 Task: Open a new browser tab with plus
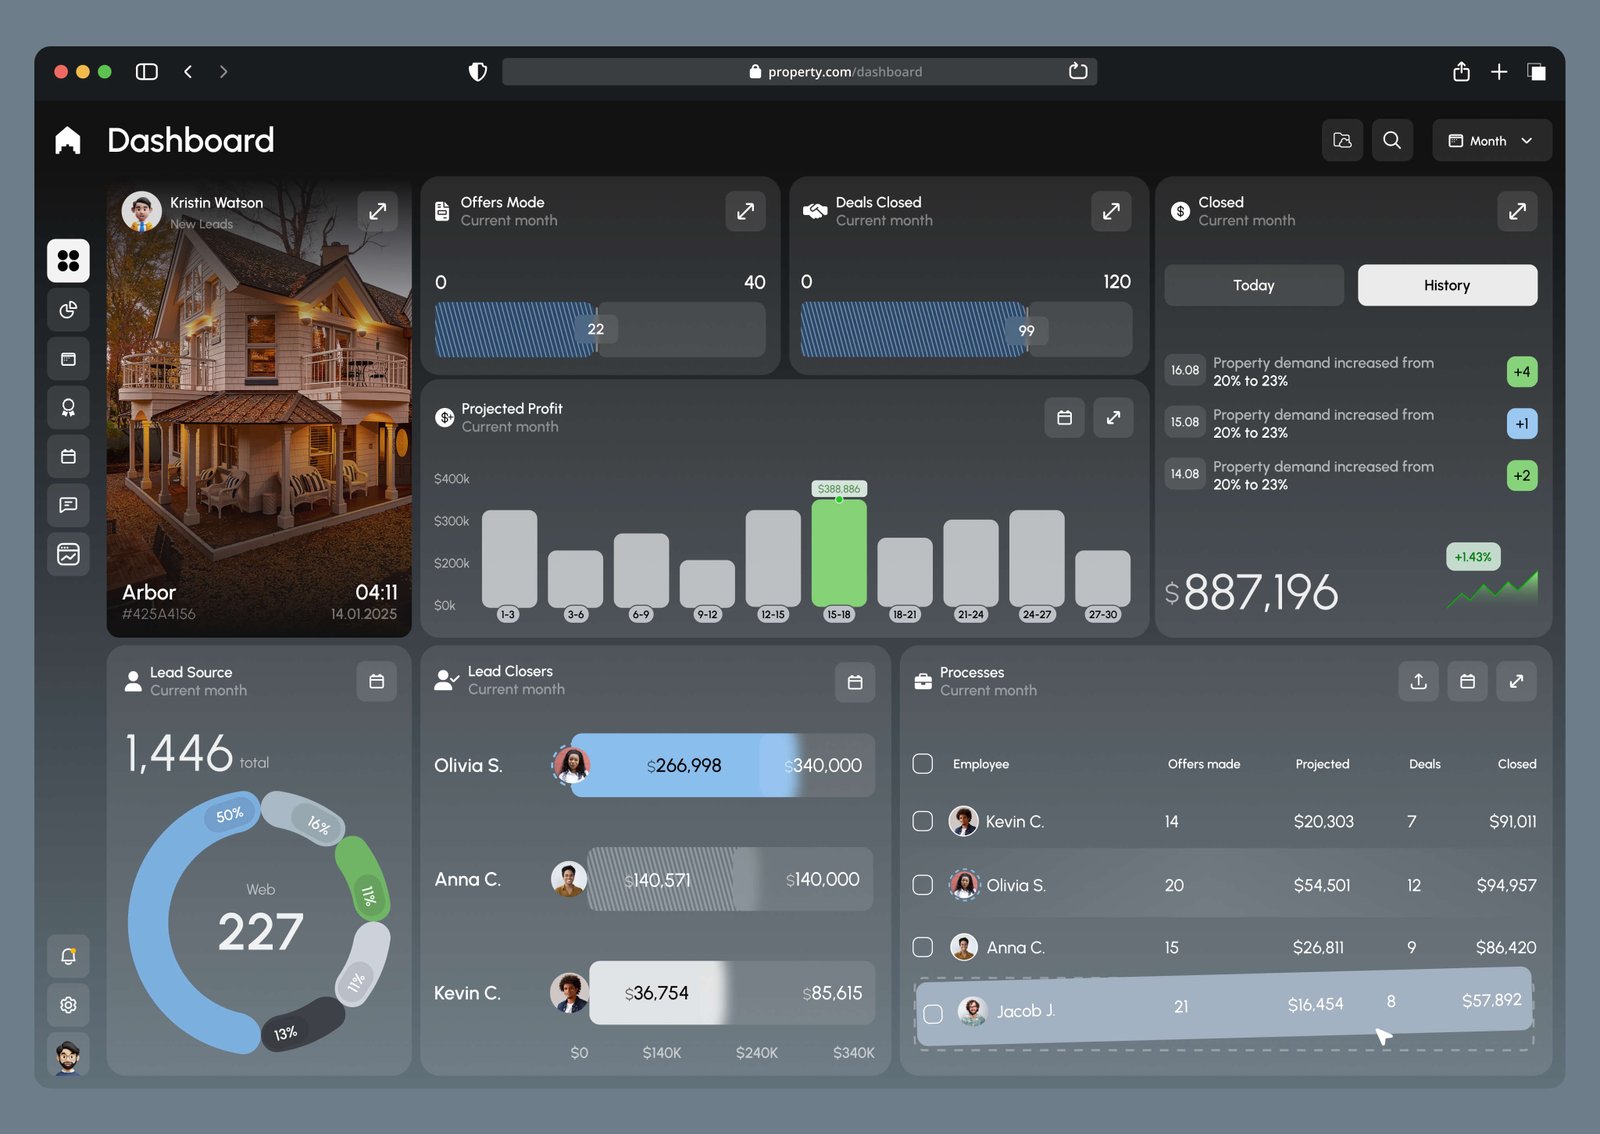click(x=1499, y=72)
